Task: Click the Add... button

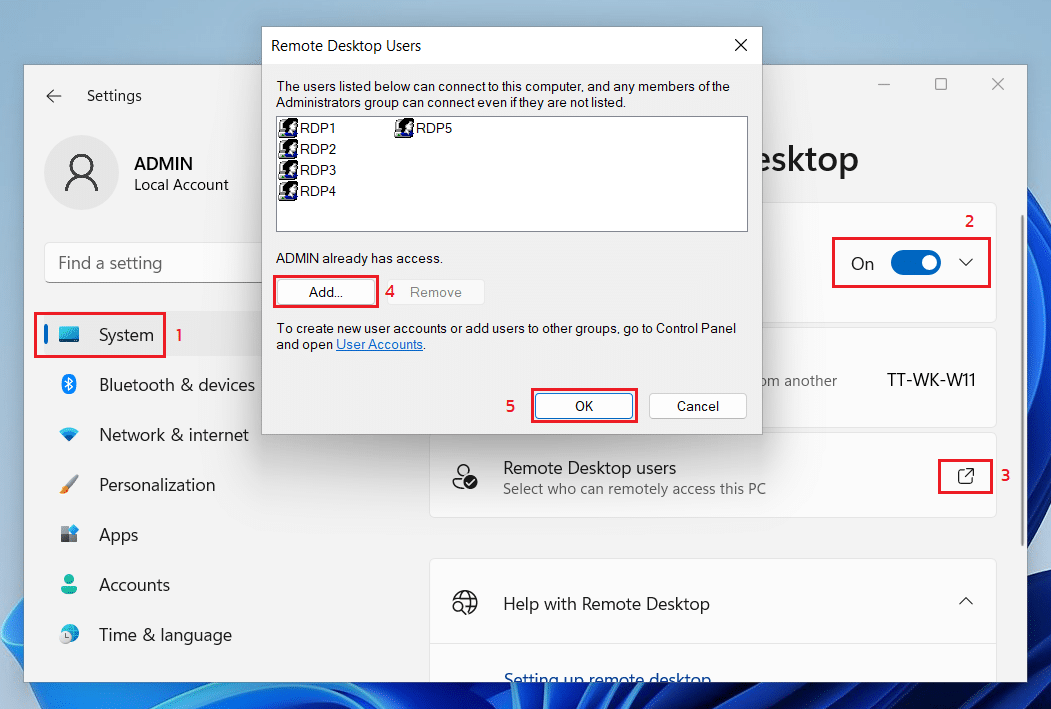Action: [x=326, y=292]
